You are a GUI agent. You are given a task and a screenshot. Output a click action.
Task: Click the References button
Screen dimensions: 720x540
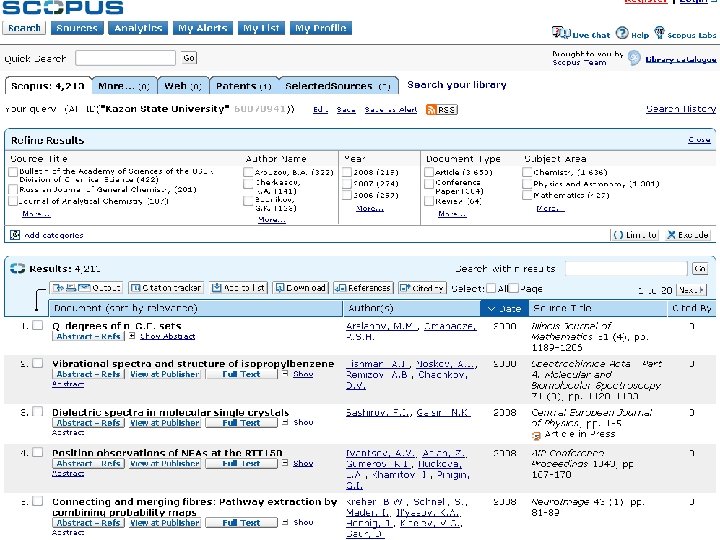tap(363, 288)
